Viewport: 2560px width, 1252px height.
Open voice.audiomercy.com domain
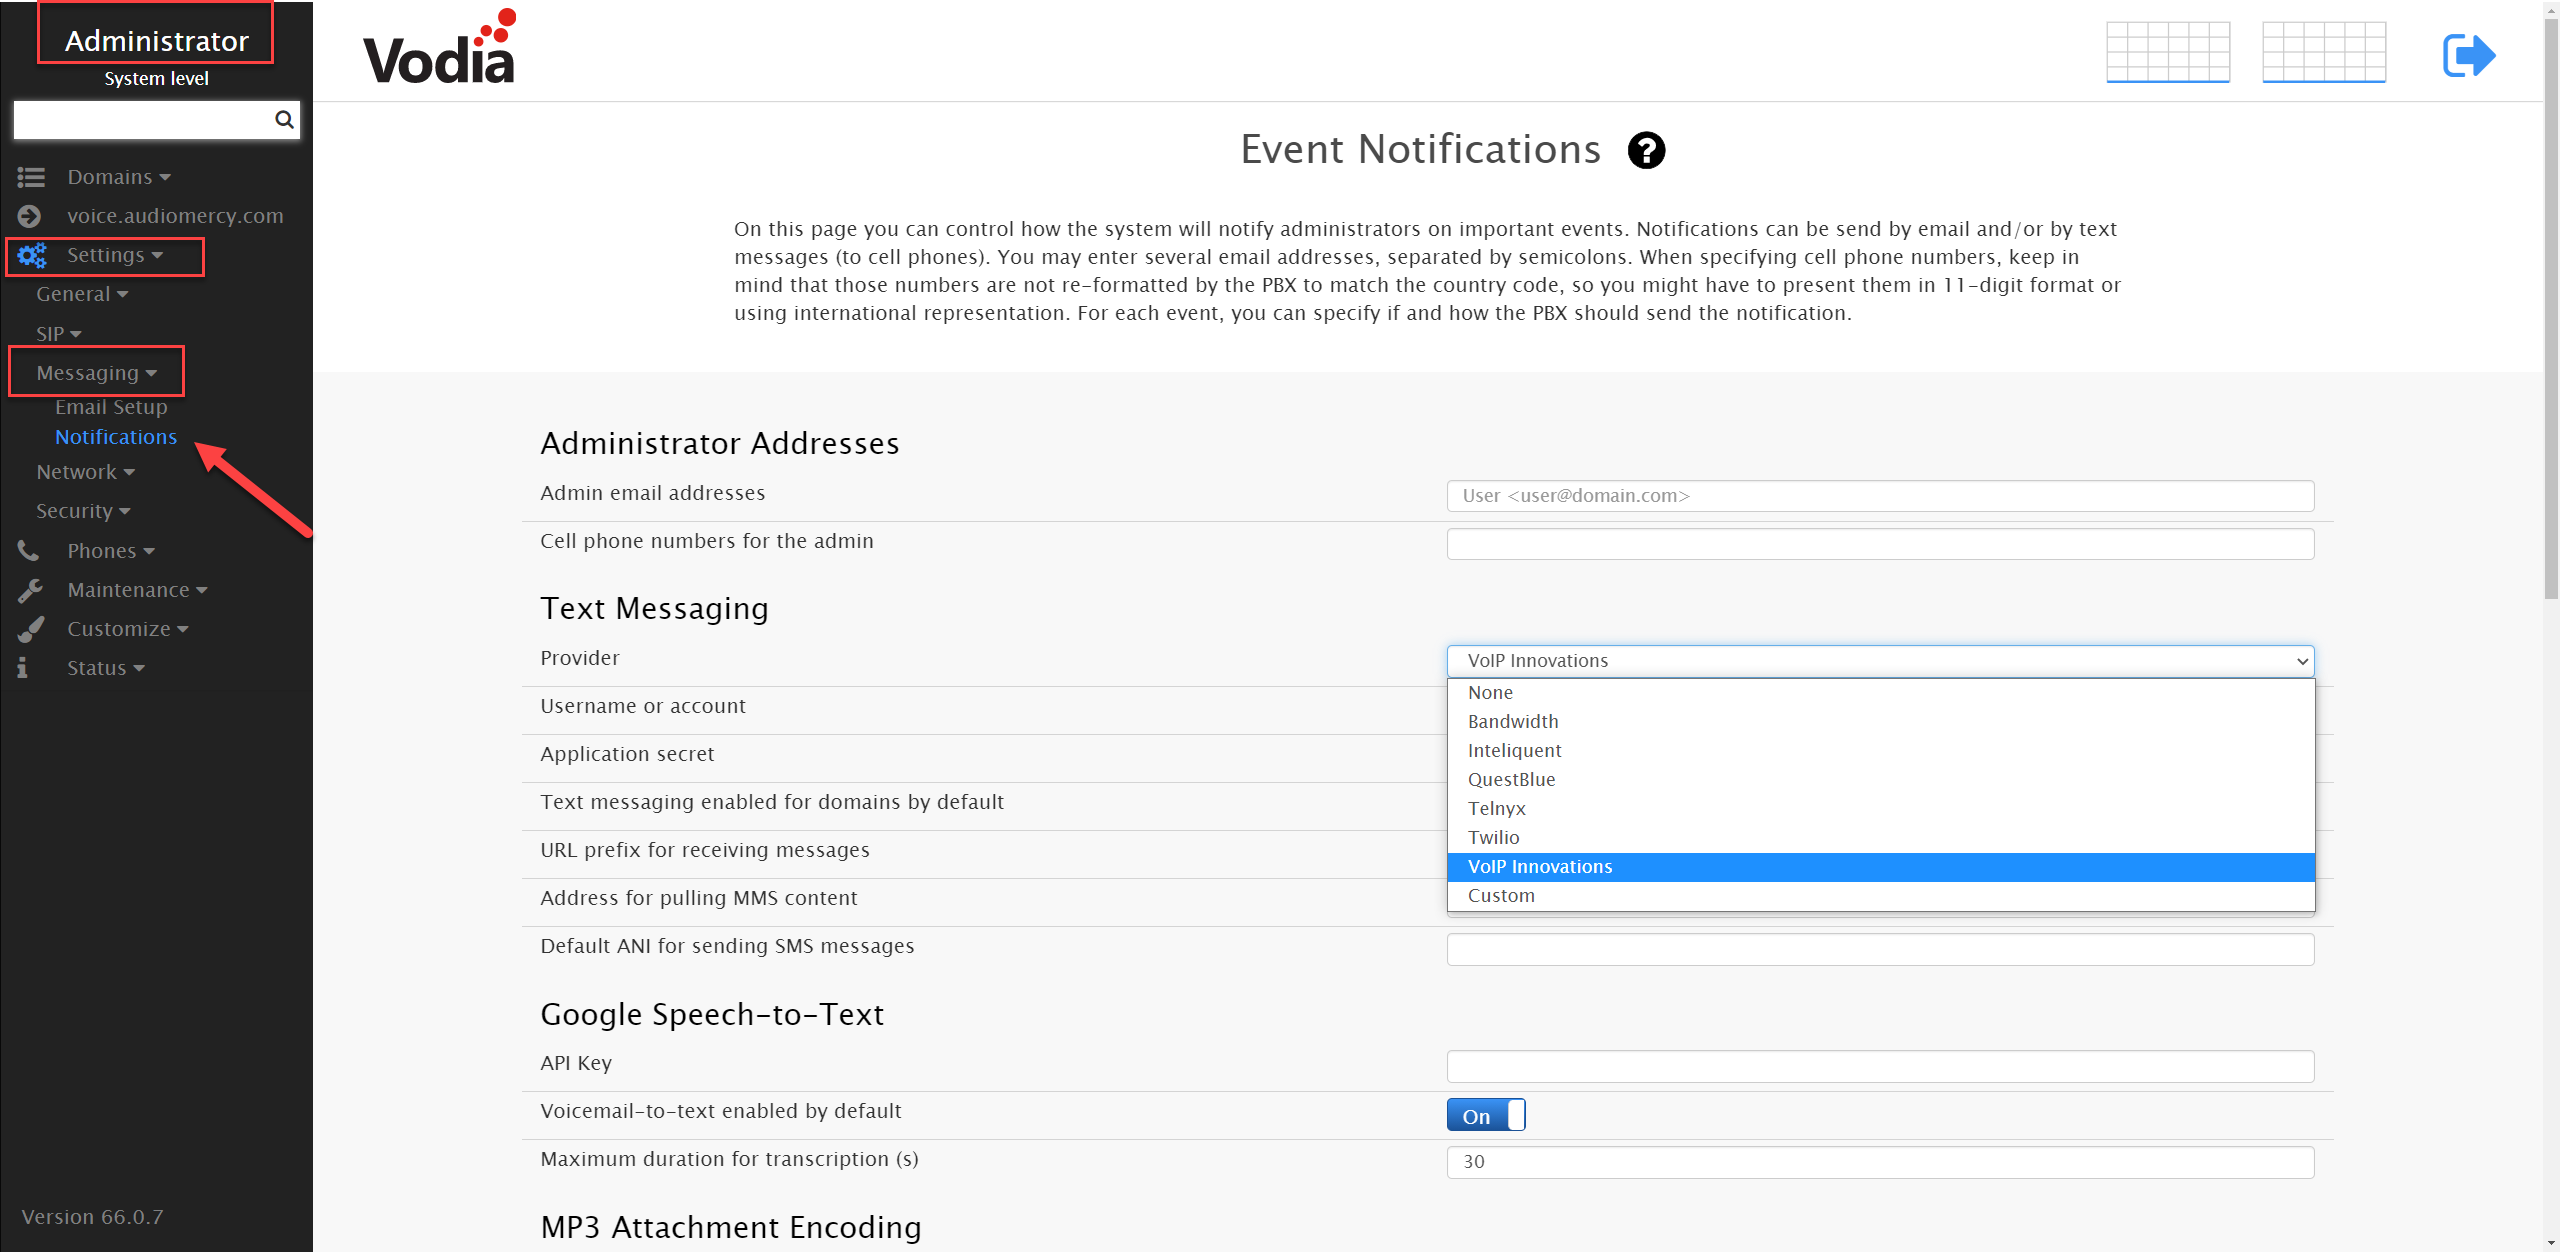pos(175,216)
